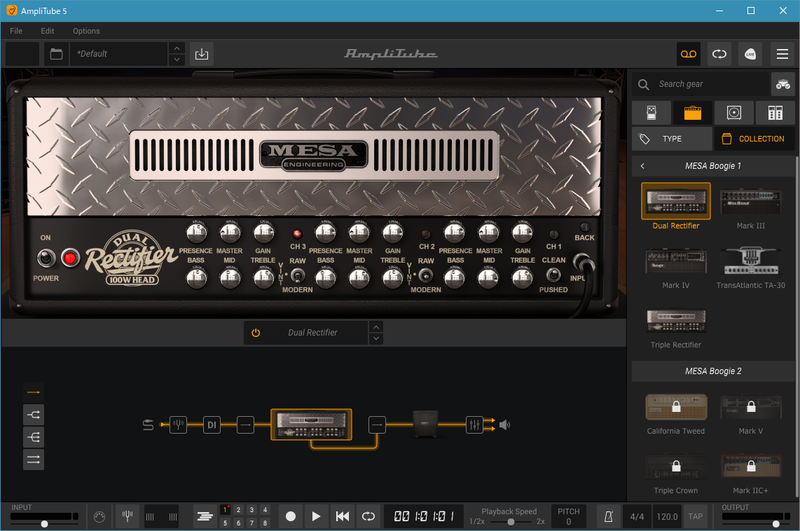This screenshot has height=531, width=800.
Task: Select the rack gear category icon
Action: click(x=775, y=113)
